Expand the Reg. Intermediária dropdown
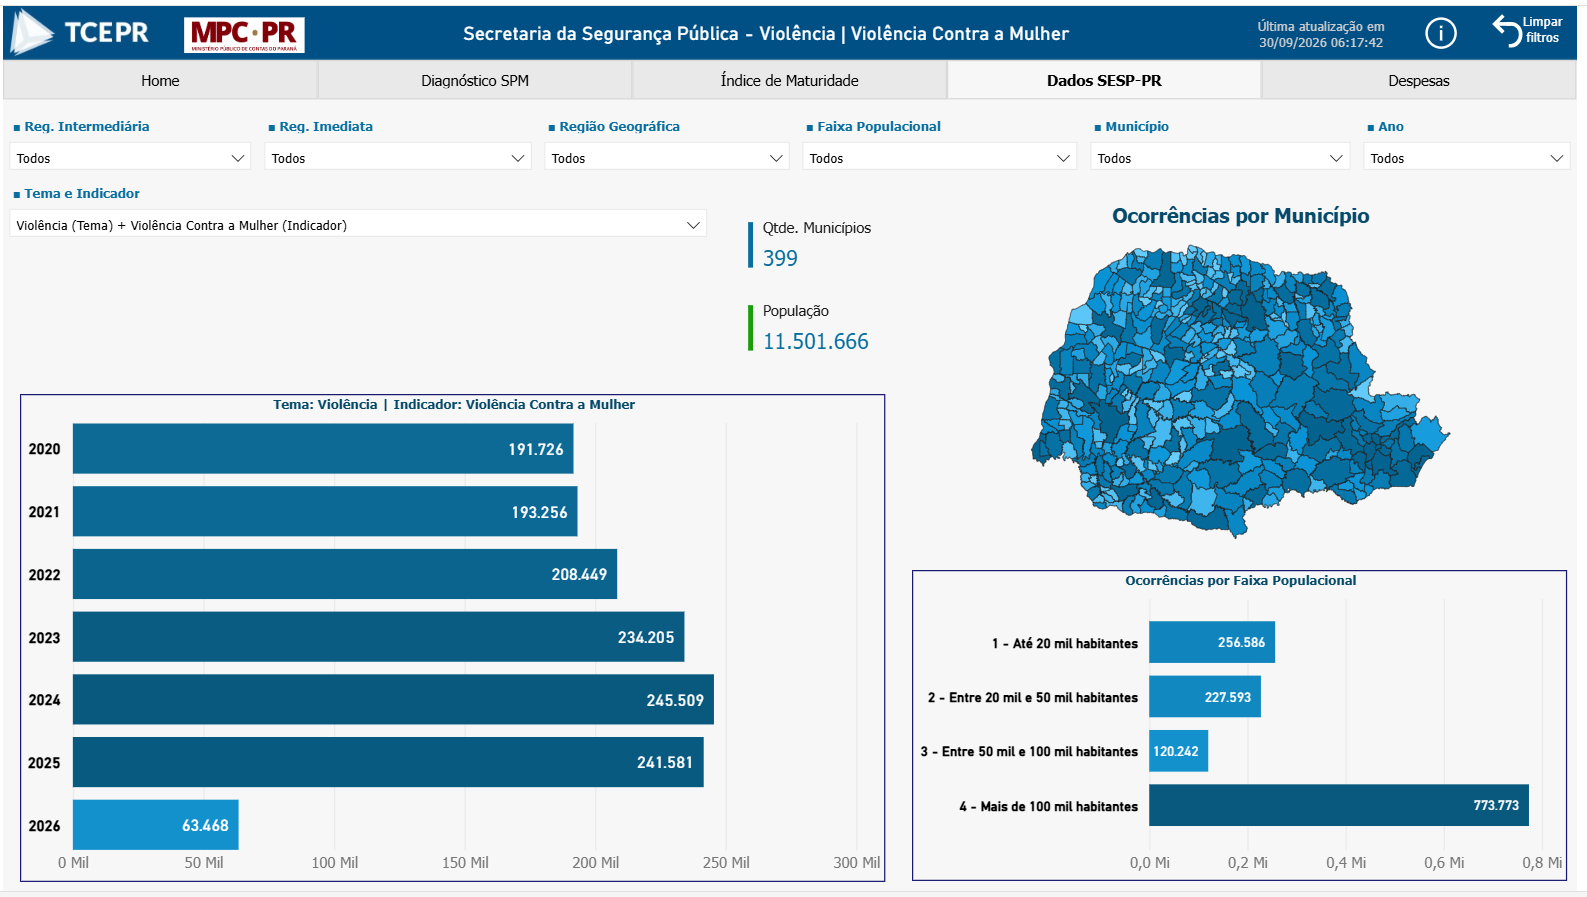 pos(130,158)
